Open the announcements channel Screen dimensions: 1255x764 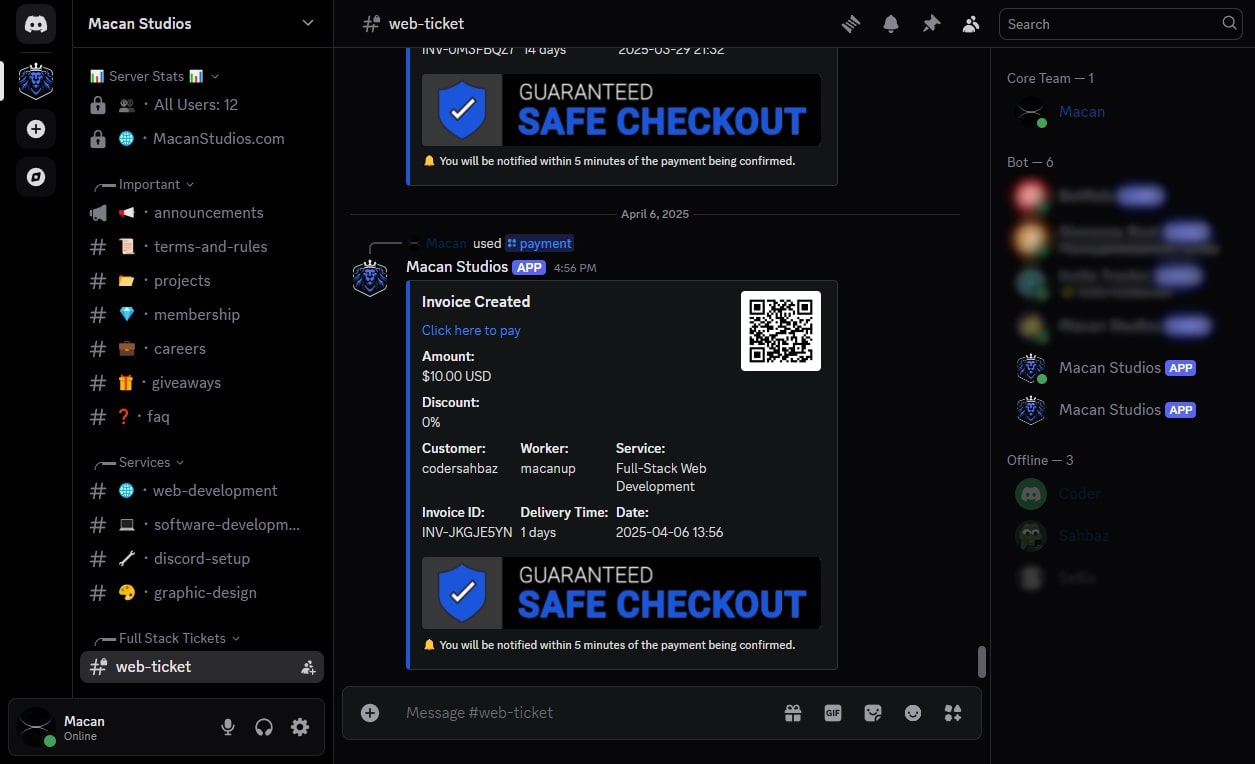(x=202, y=213)
